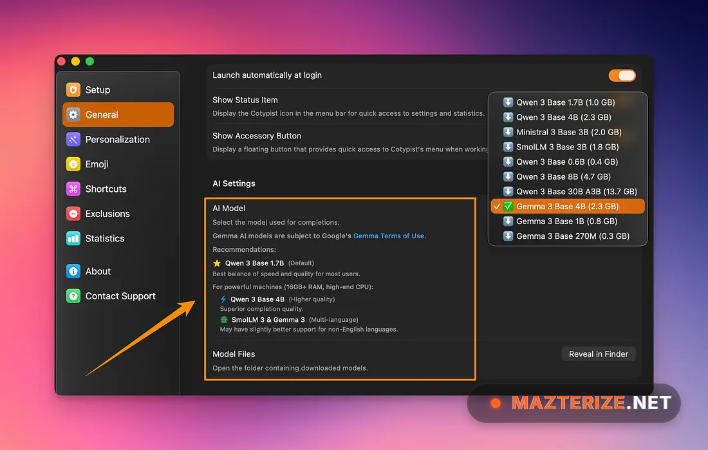The height and width of the screenshot is (450, 708).
Task: Click the green Contact Support icon
Action: 73,296
